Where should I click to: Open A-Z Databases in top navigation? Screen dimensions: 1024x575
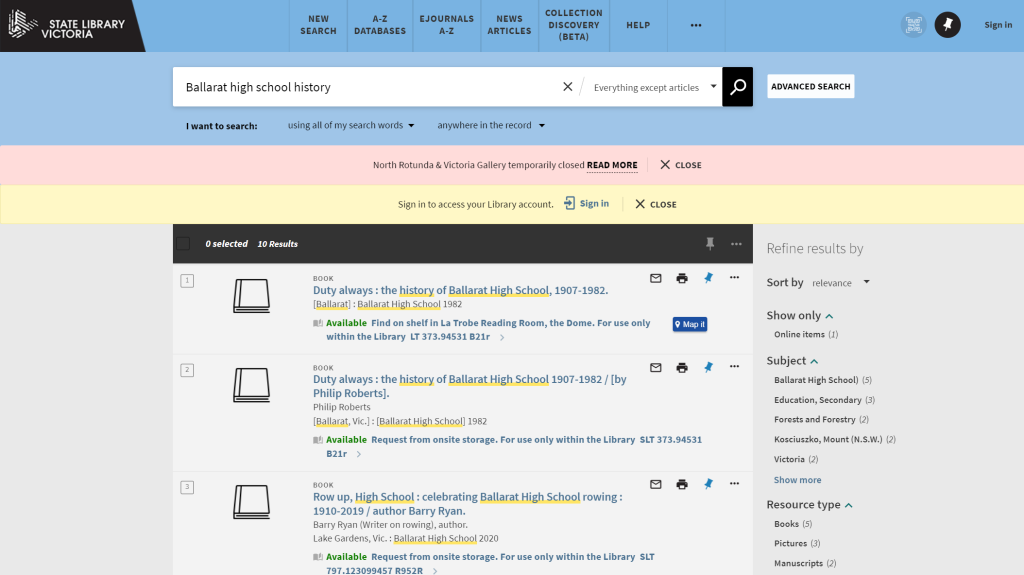[x=380, y=25]
